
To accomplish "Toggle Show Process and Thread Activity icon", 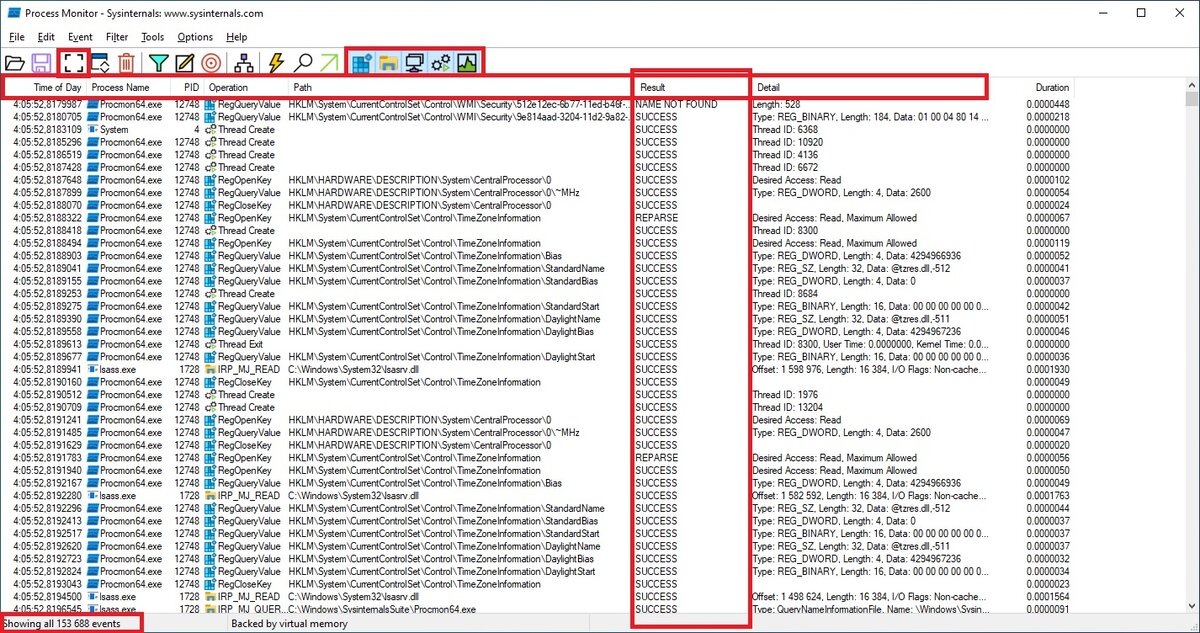I will point(441,63).
